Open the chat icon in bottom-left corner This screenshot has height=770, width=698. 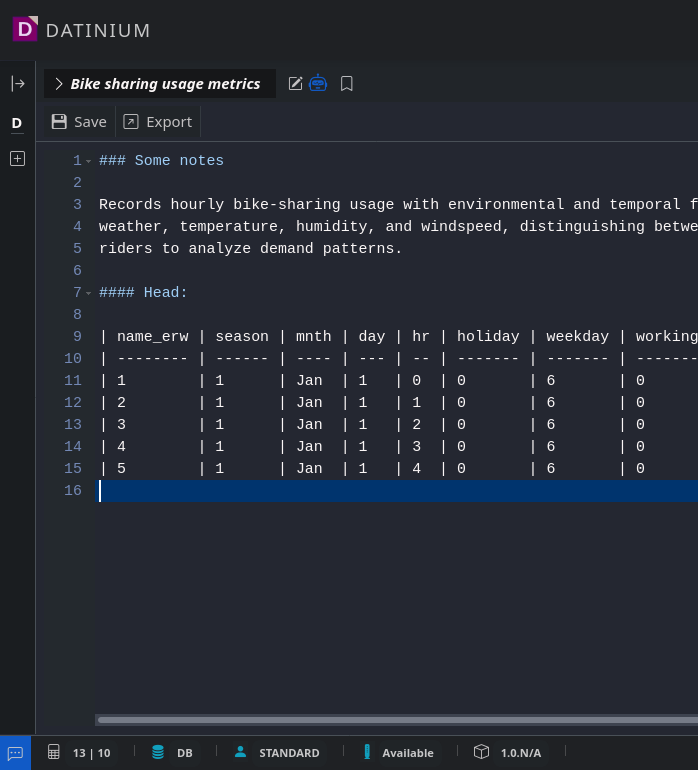click(15, 753)
